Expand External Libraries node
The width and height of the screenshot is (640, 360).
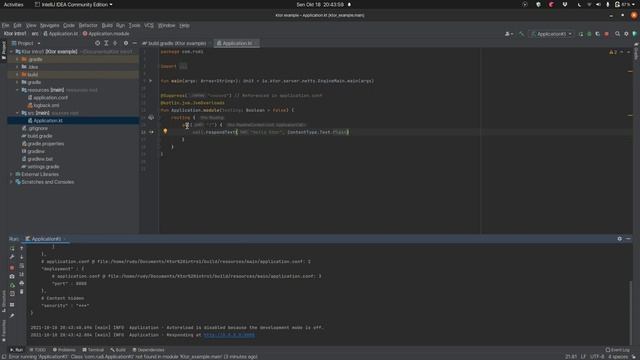tap(11, 174)
